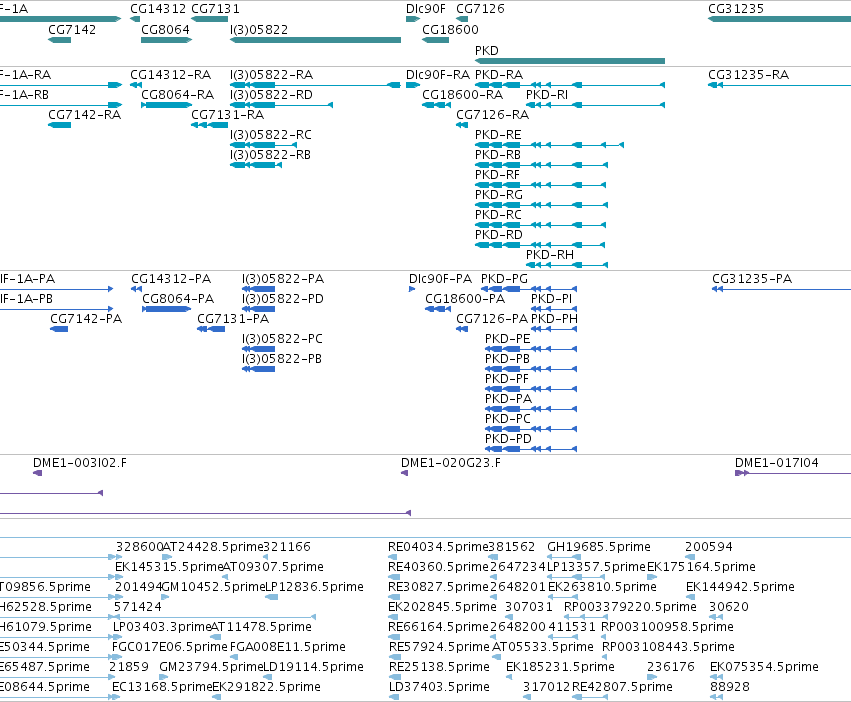851x702 pixels.
Task: Click the CG7126 gene label
Action: (x=480, y=9)
